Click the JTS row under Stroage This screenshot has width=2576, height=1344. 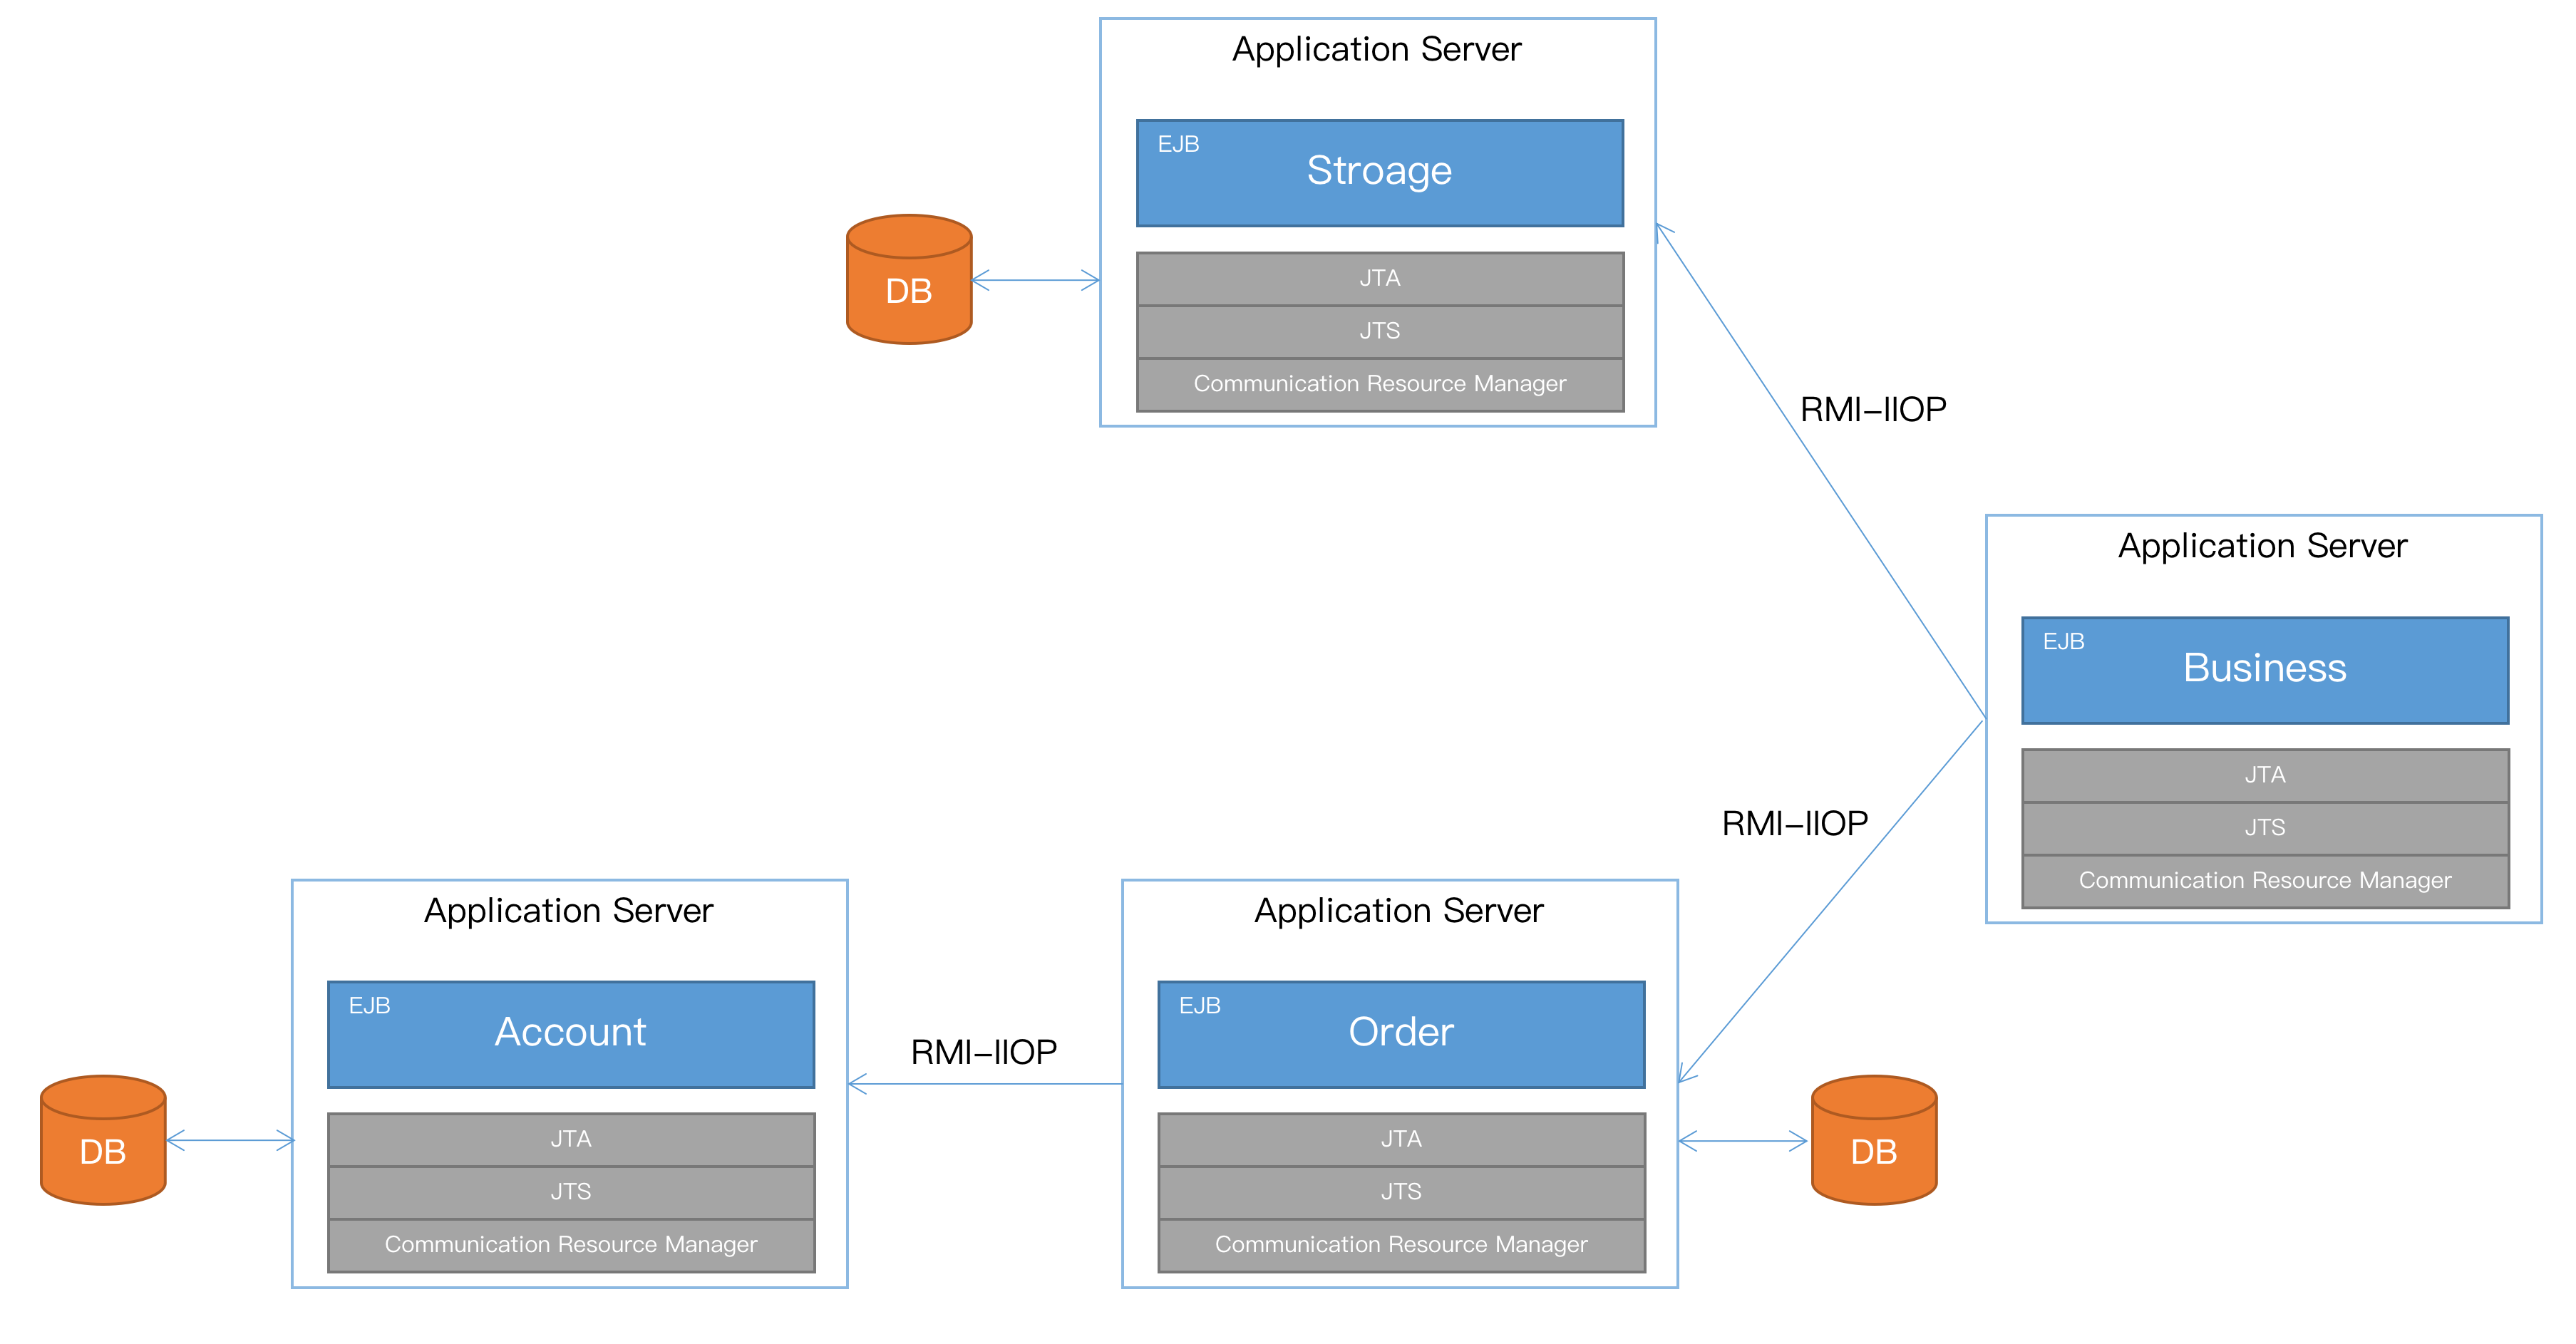pos(1380,331)
